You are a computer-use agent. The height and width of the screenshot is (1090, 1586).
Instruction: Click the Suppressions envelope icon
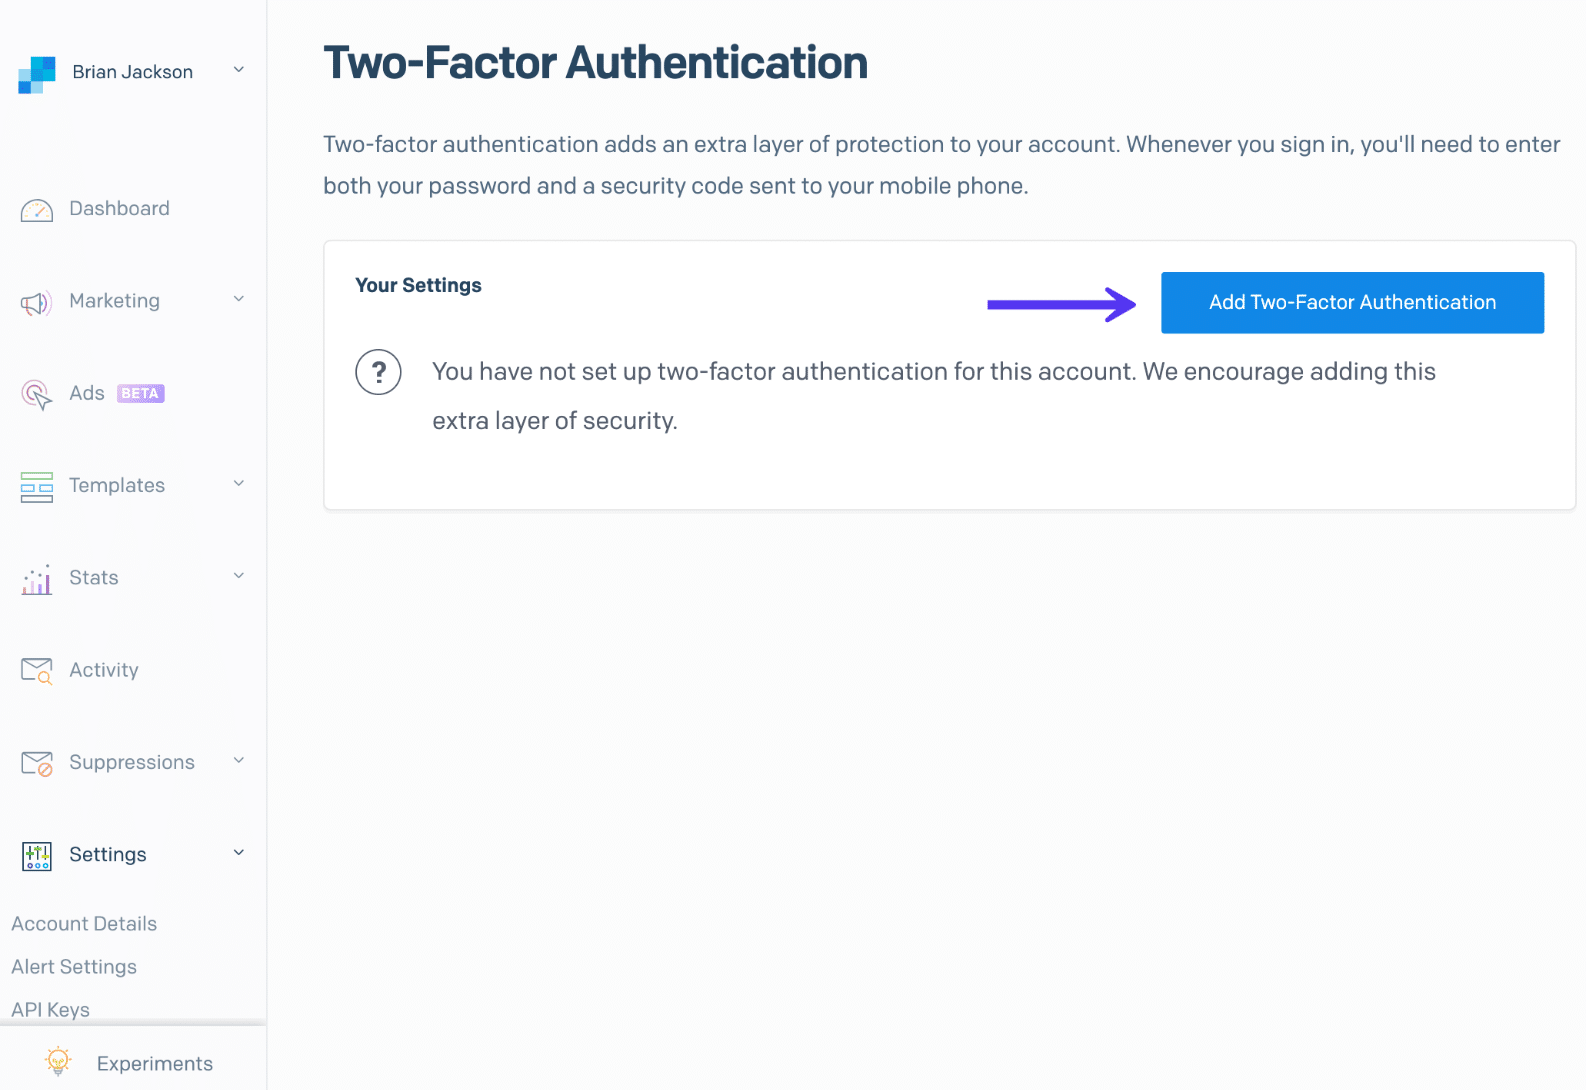[x=36, y=762]
